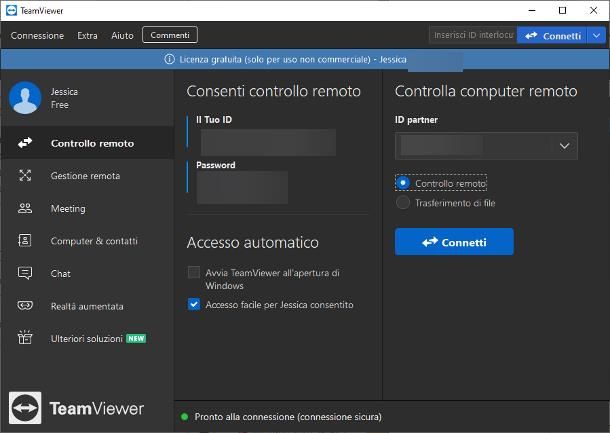This screenshot has width=610, height=433.
Task: Open Ulteriori soluzioni section
Action: coord(87,338)
